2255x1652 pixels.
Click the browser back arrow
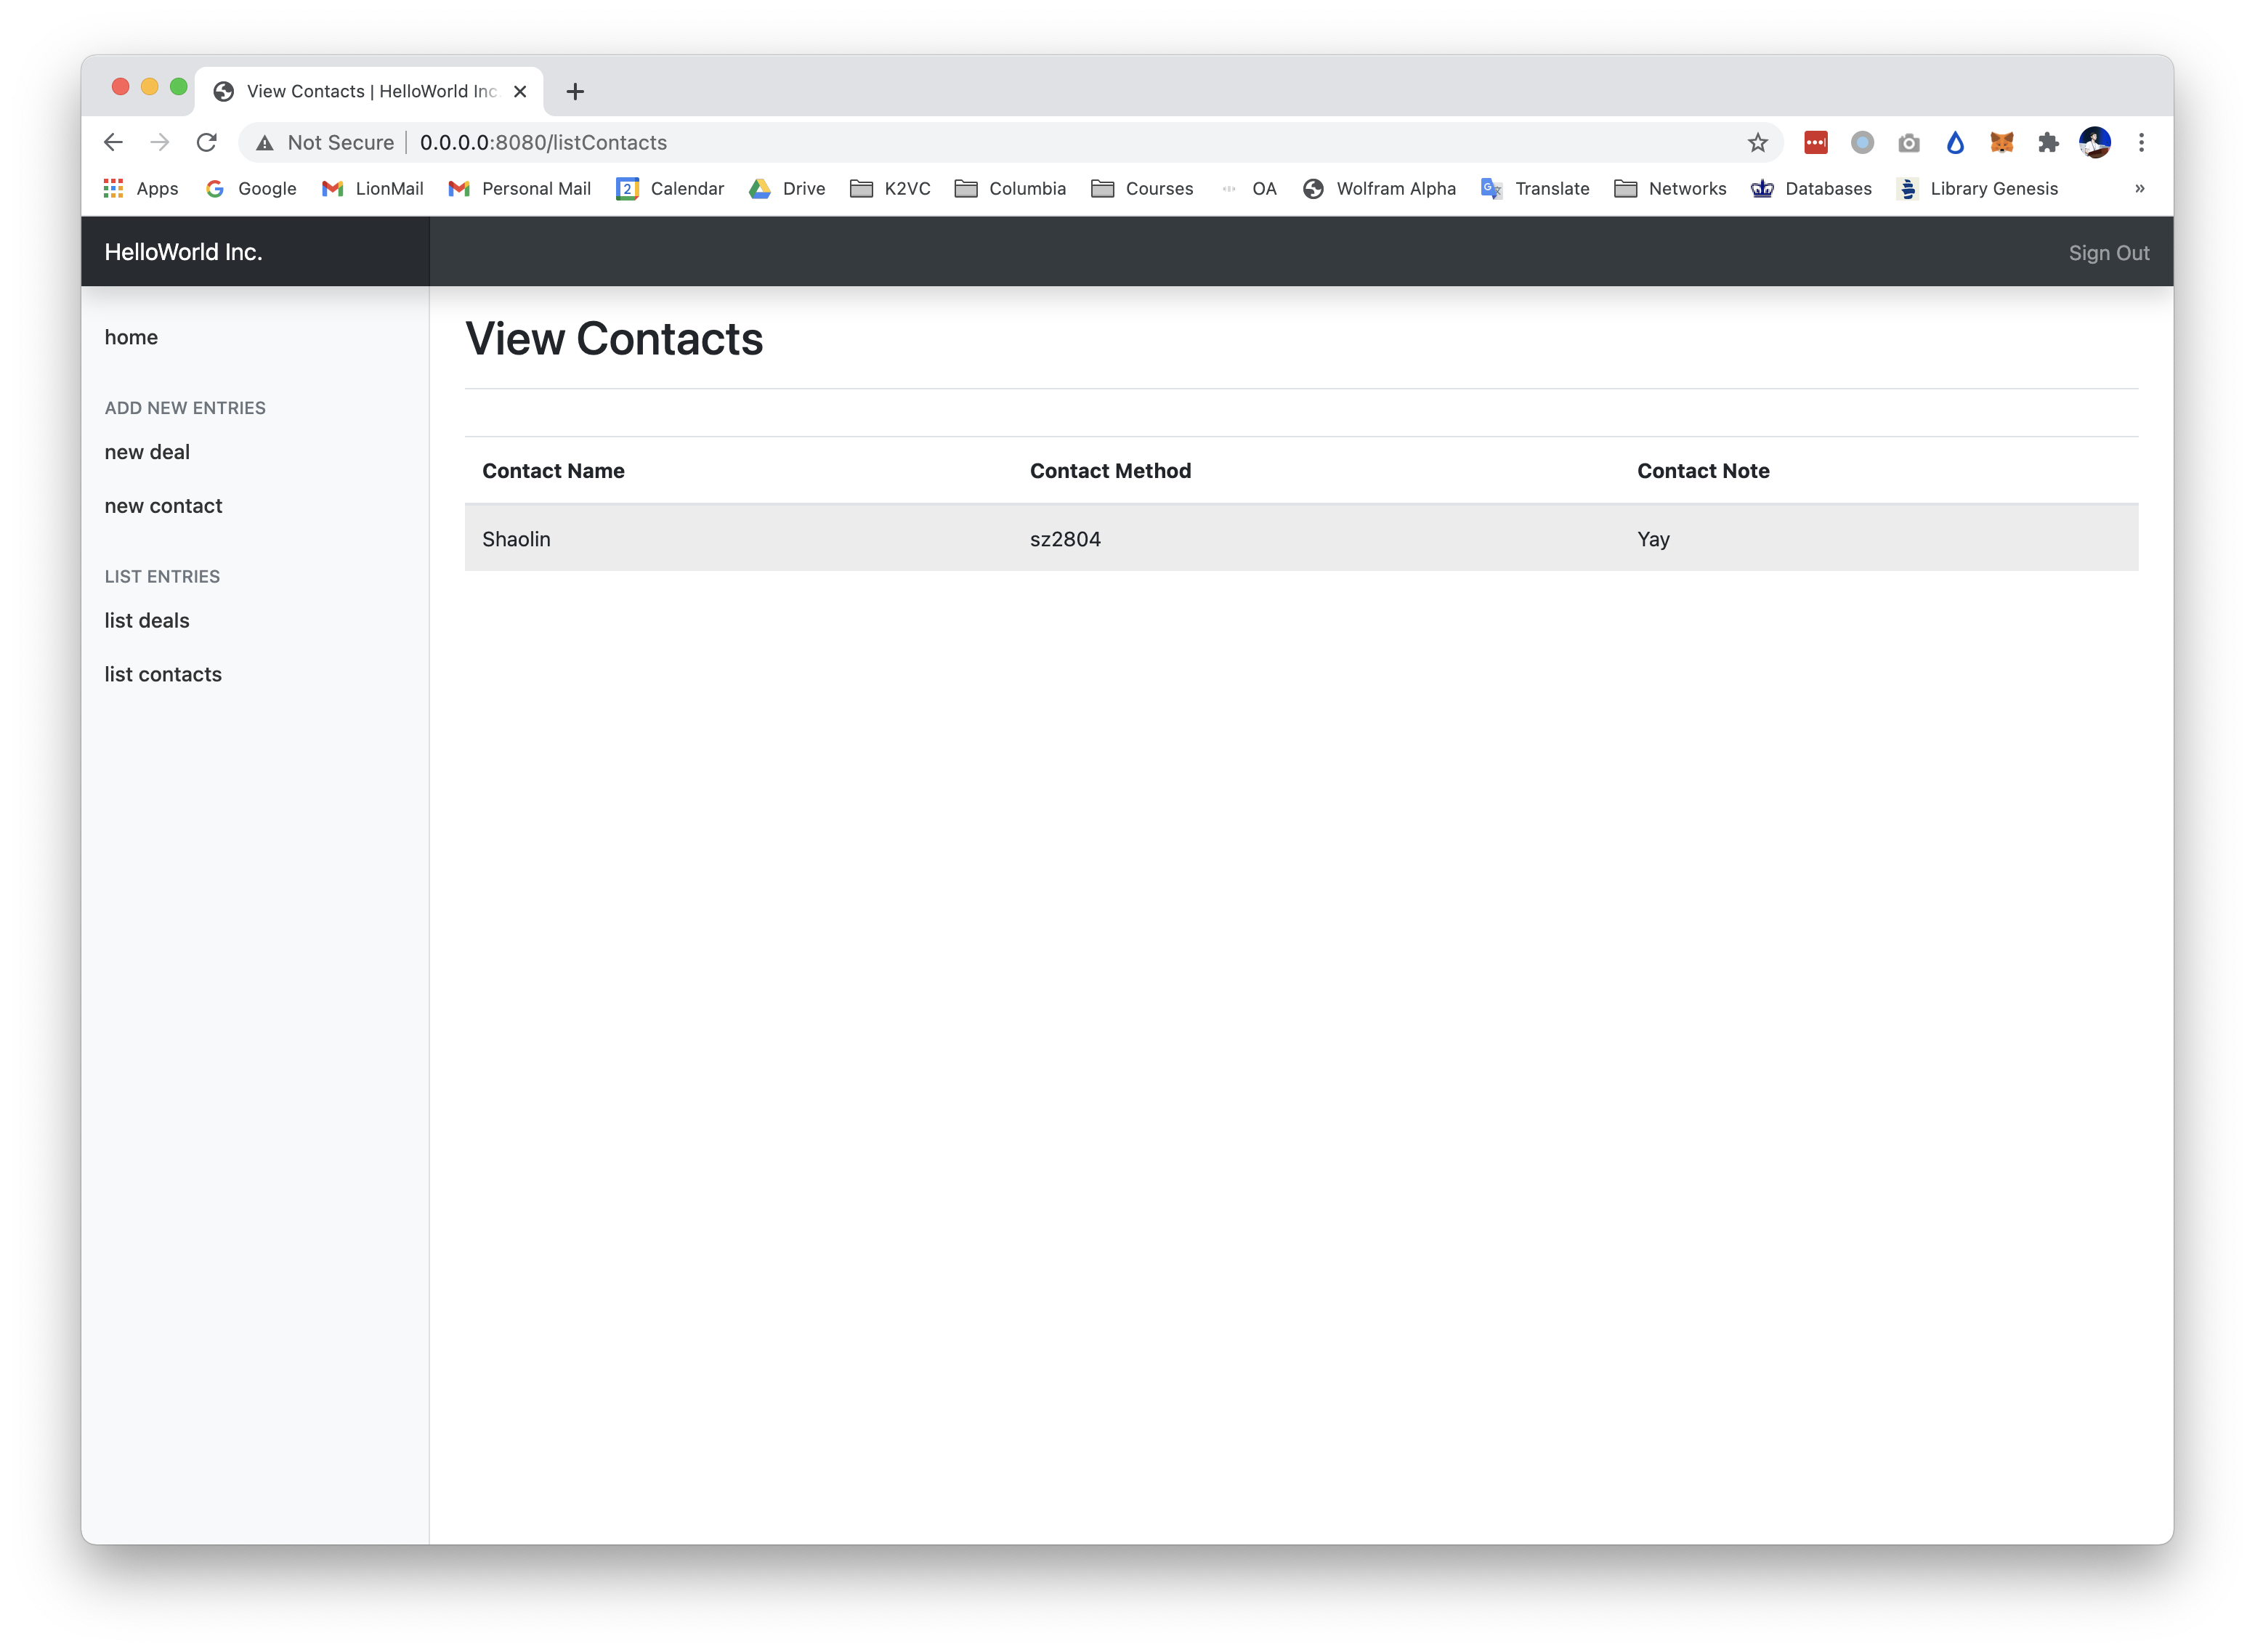point(113,142)
